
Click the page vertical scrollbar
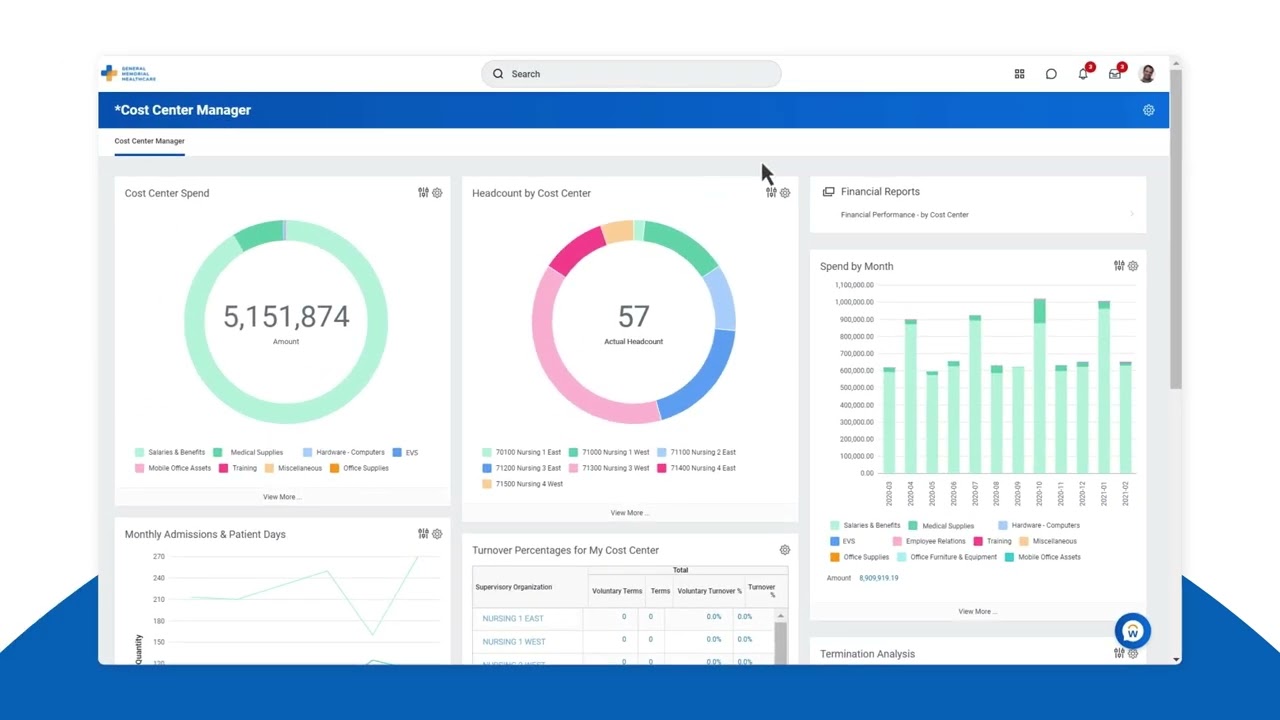[1175, 228]
